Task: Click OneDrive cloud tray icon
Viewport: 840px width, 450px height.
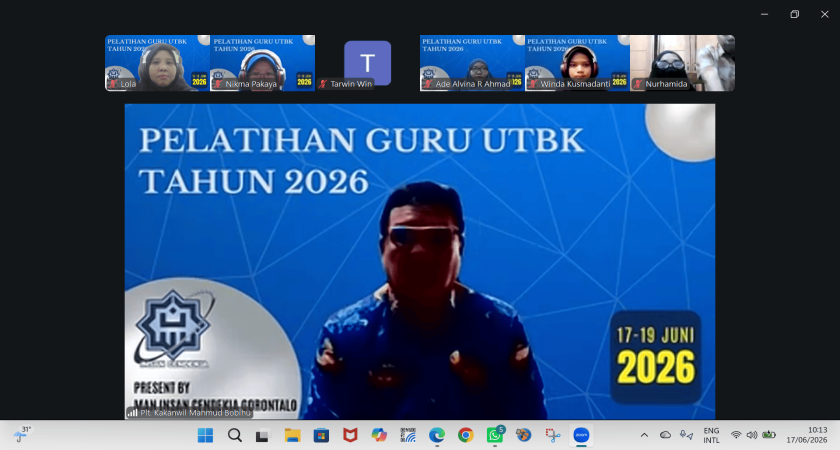Action: (665, 435)
